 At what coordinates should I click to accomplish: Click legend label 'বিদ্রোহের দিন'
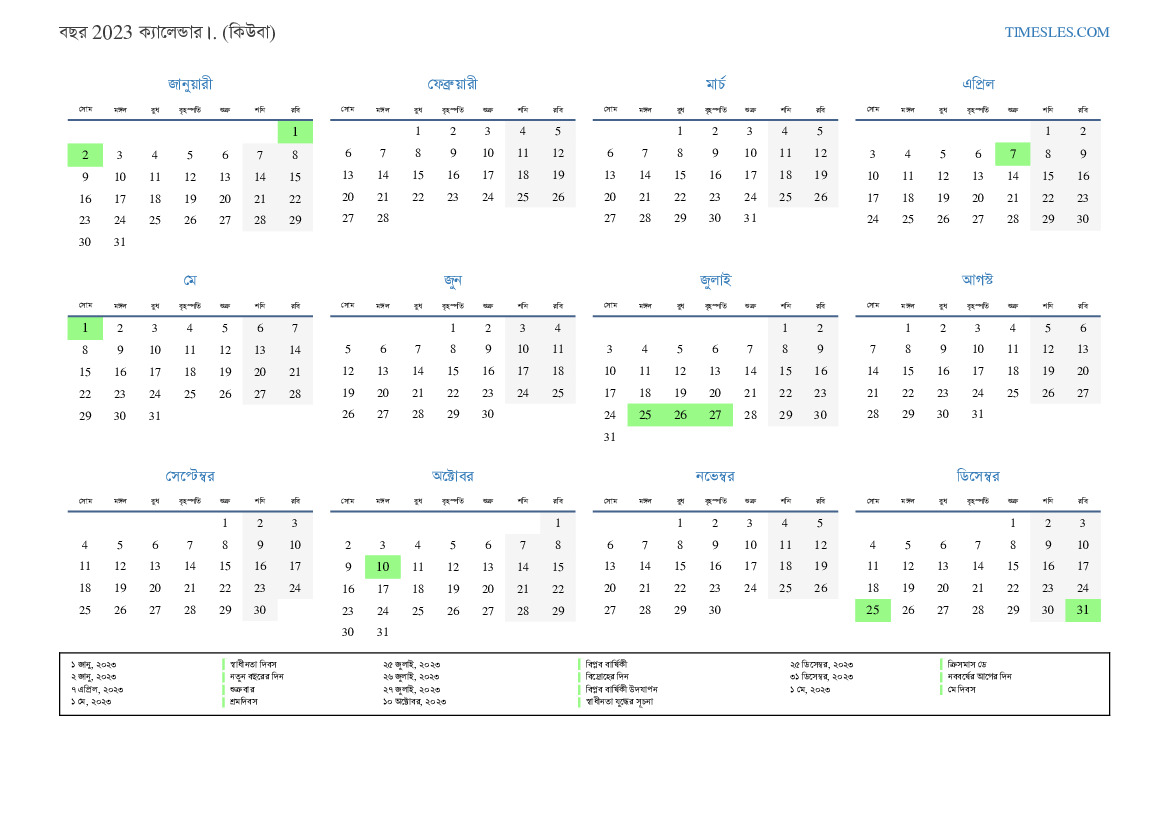point(607,676)
